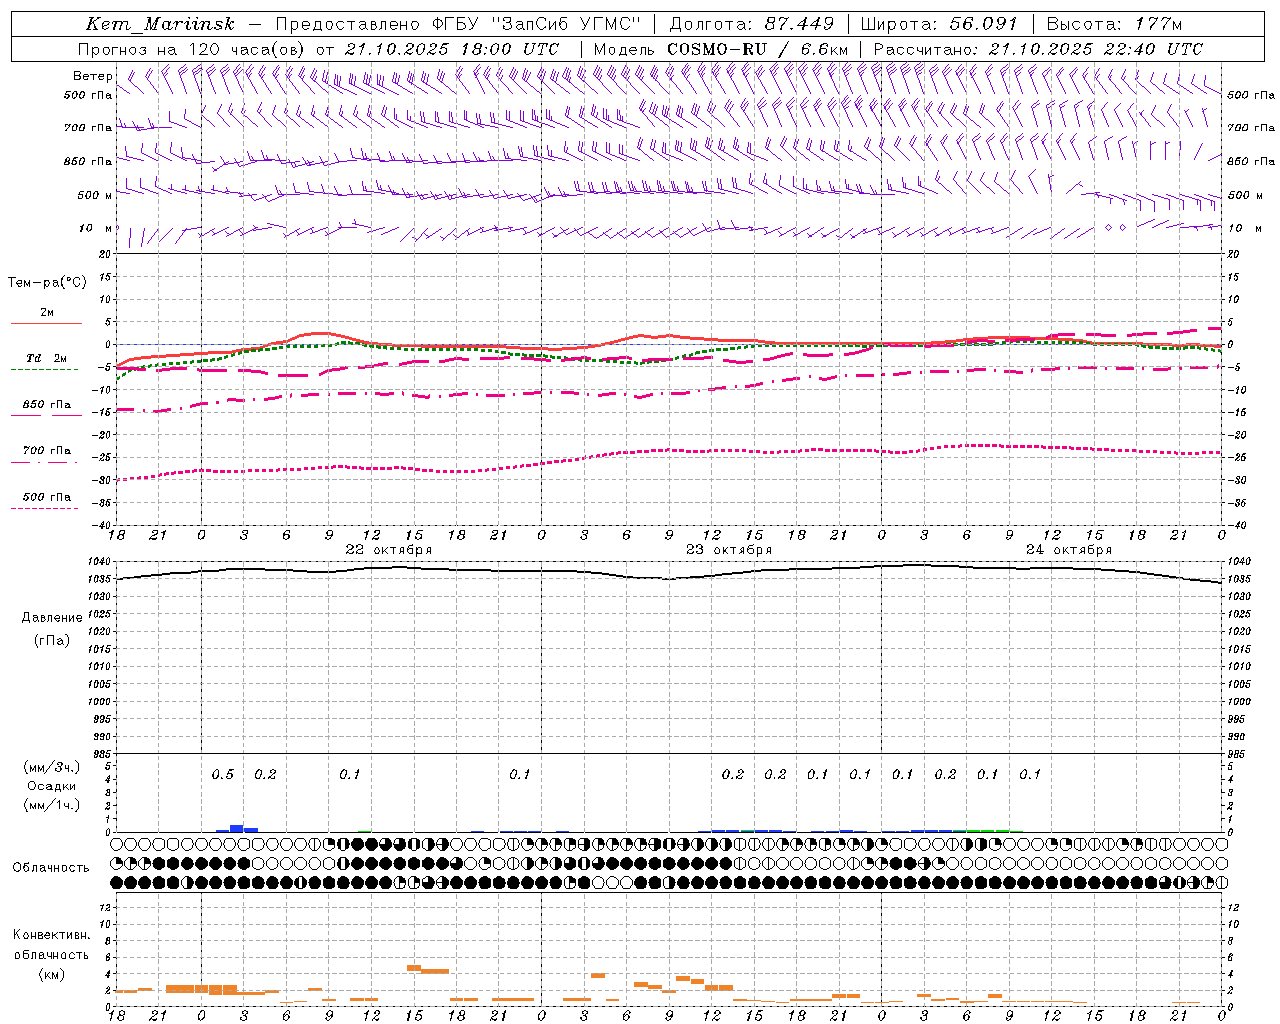Click the station name "Kem_Mariinsk" in header
The width and height of the screenshot is (1280, 1024).
160,24
